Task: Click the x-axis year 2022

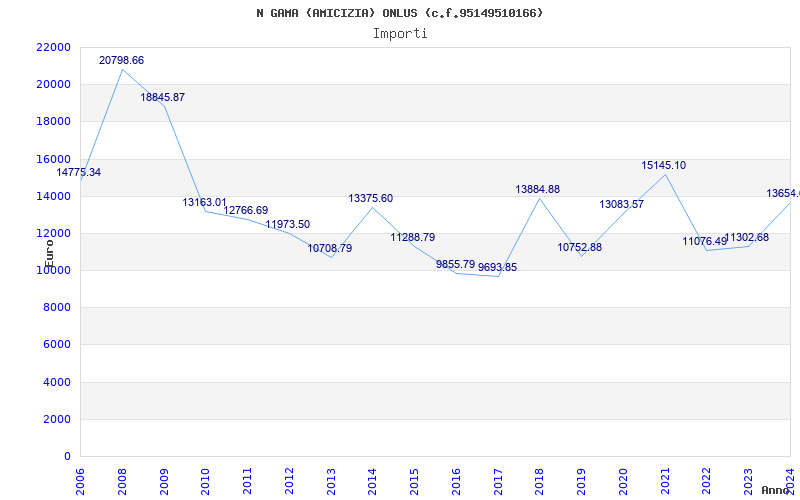Action: click(x=707, y=481)
